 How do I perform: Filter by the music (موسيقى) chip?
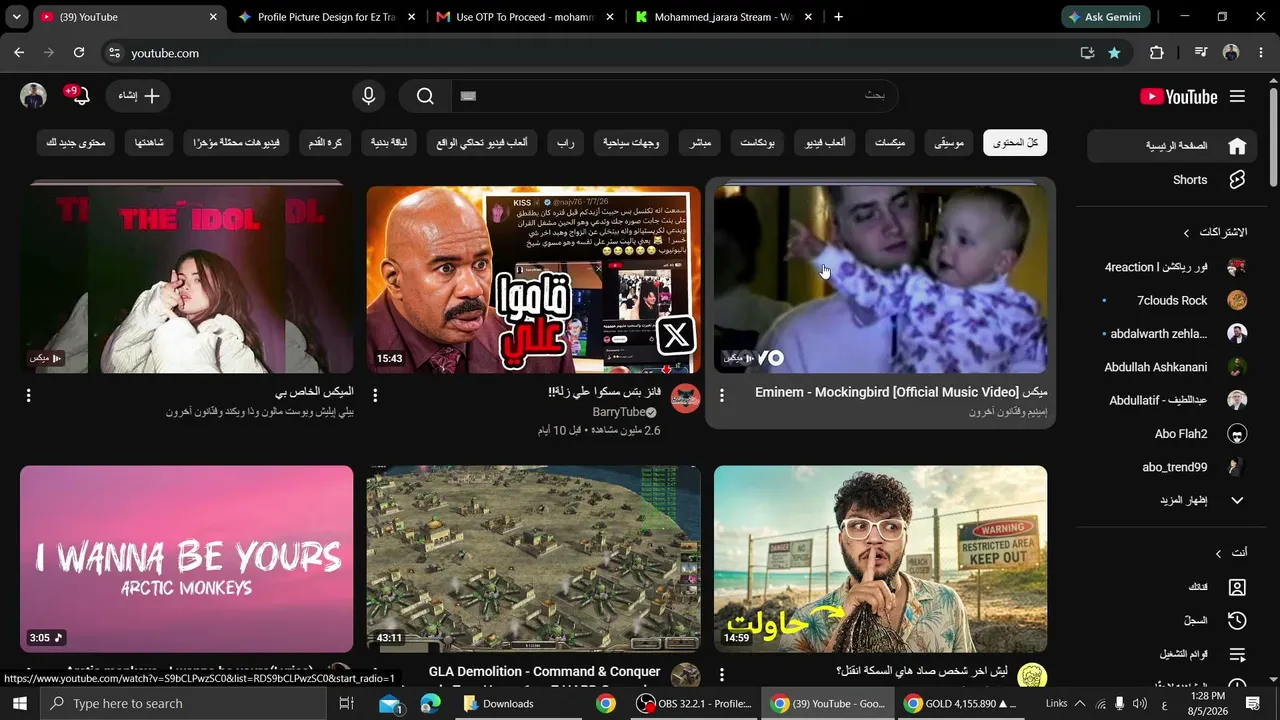pos(949,143)
